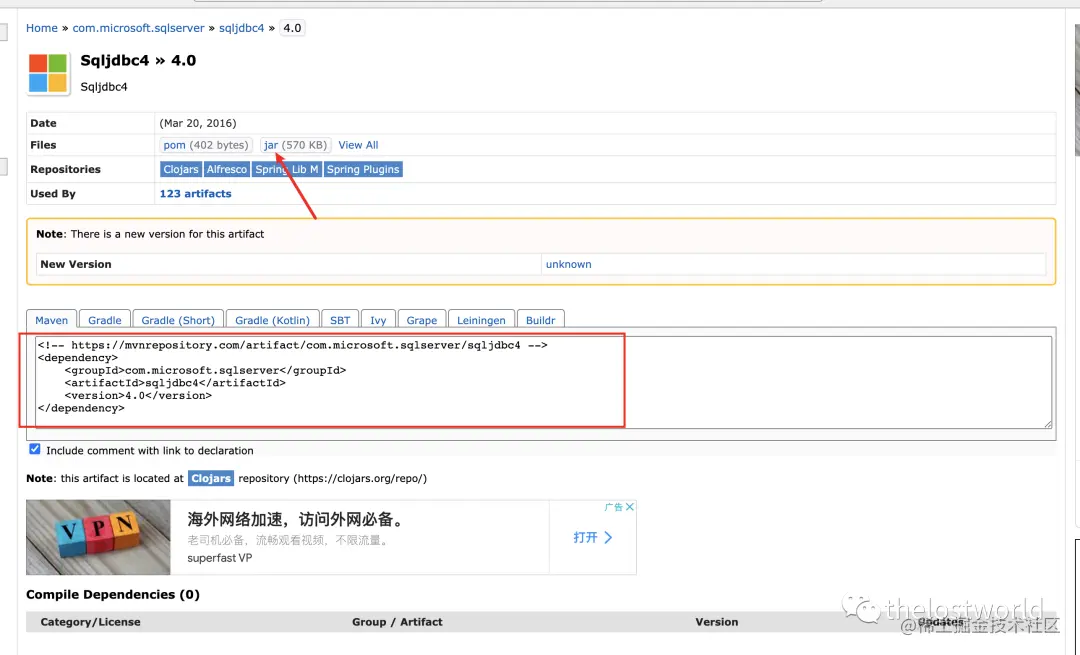Select the Gradle (Kotlin) tab

pos(272,320)
